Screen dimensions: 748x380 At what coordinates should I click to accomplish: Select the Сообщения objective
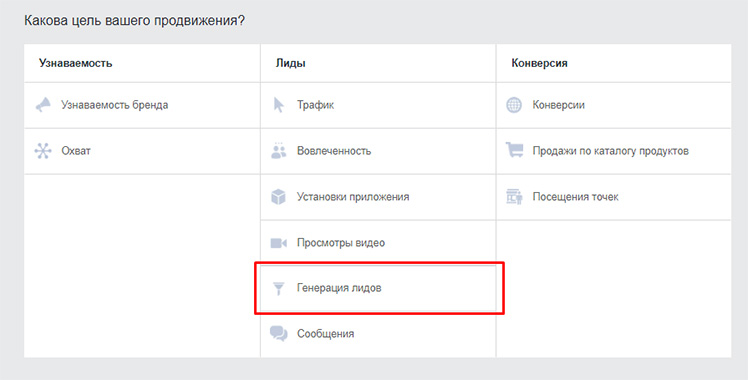378,334
